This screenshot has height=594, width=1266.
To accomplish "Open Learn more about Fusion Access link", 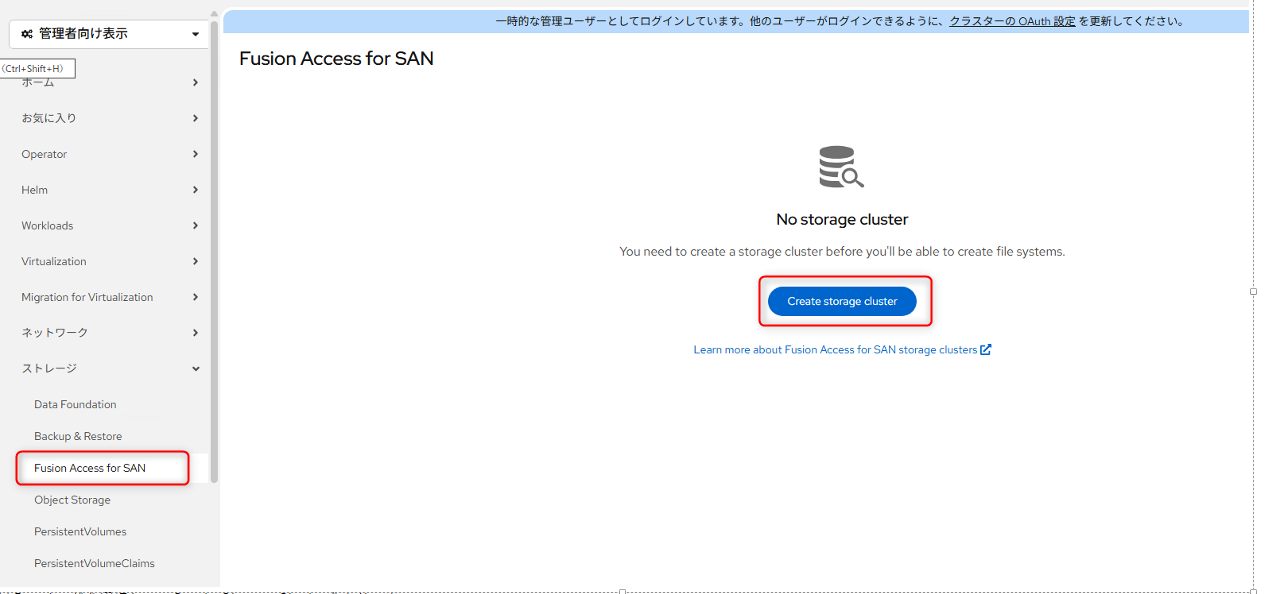I will tap(835, 350).
